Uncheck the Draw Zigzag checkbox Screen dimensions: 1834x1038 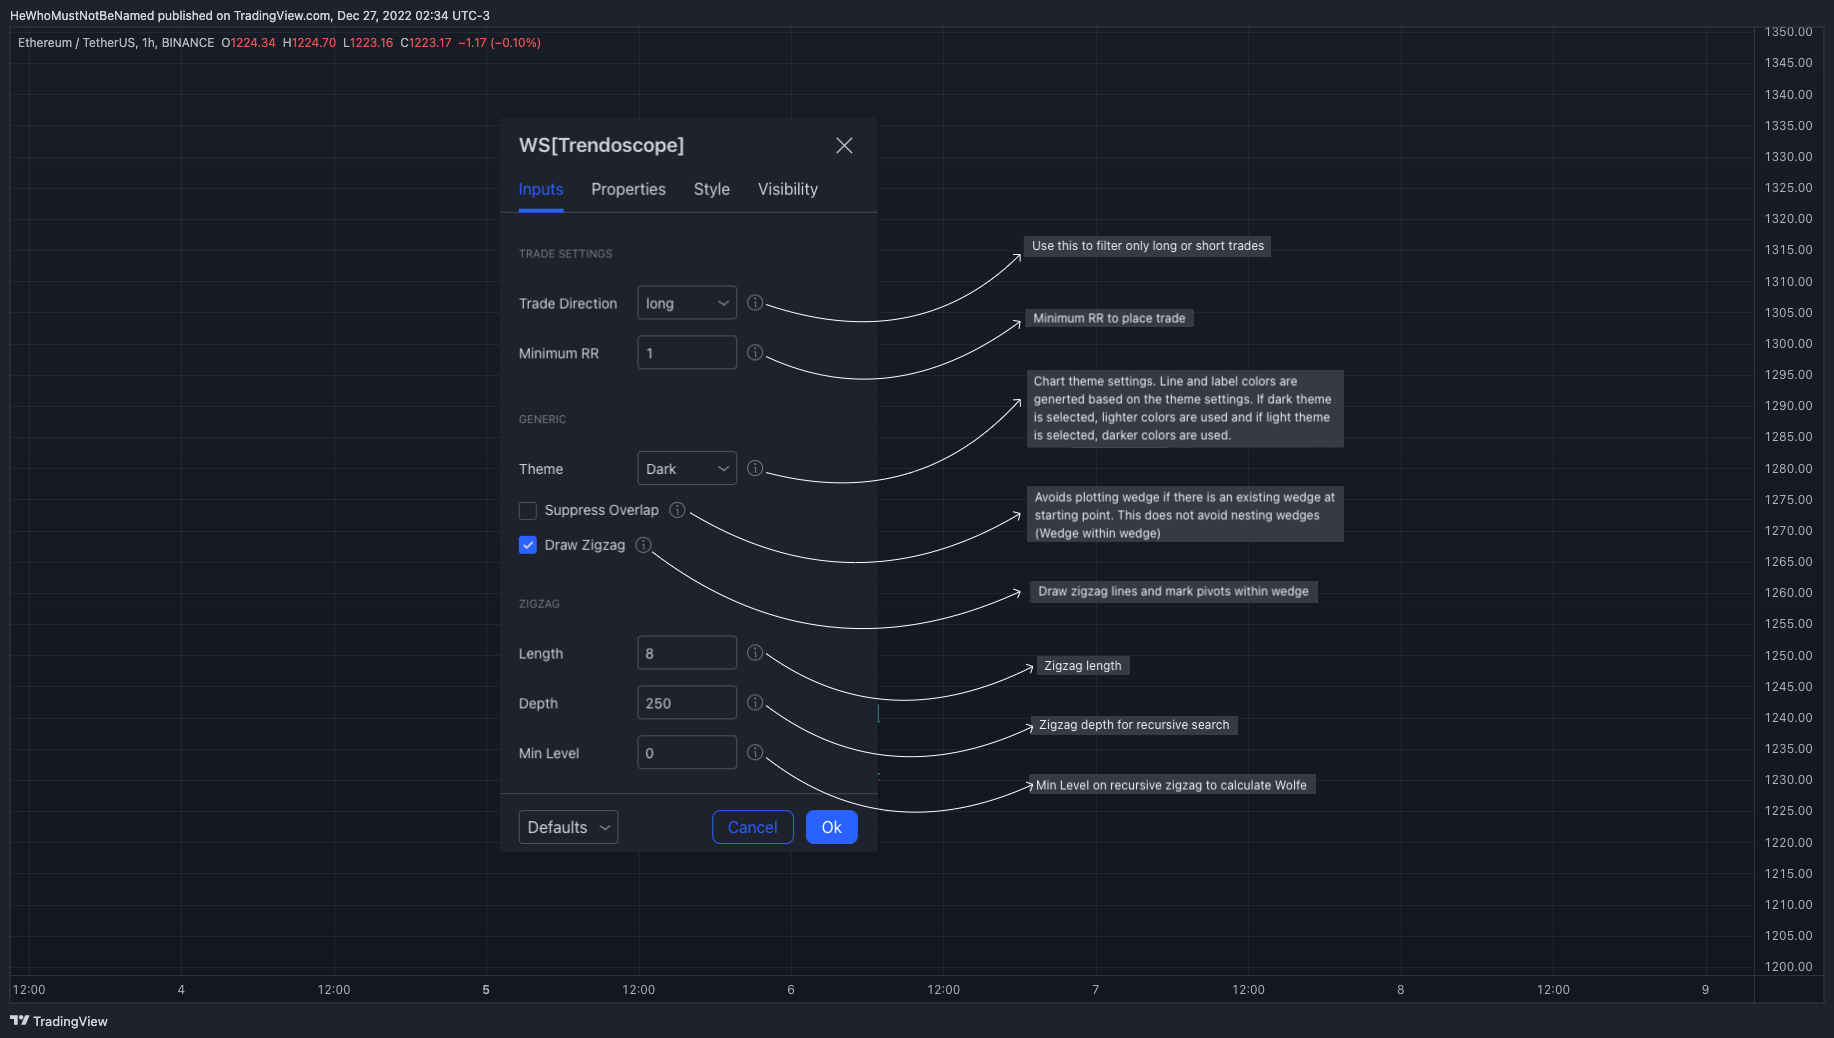(528, 545)
